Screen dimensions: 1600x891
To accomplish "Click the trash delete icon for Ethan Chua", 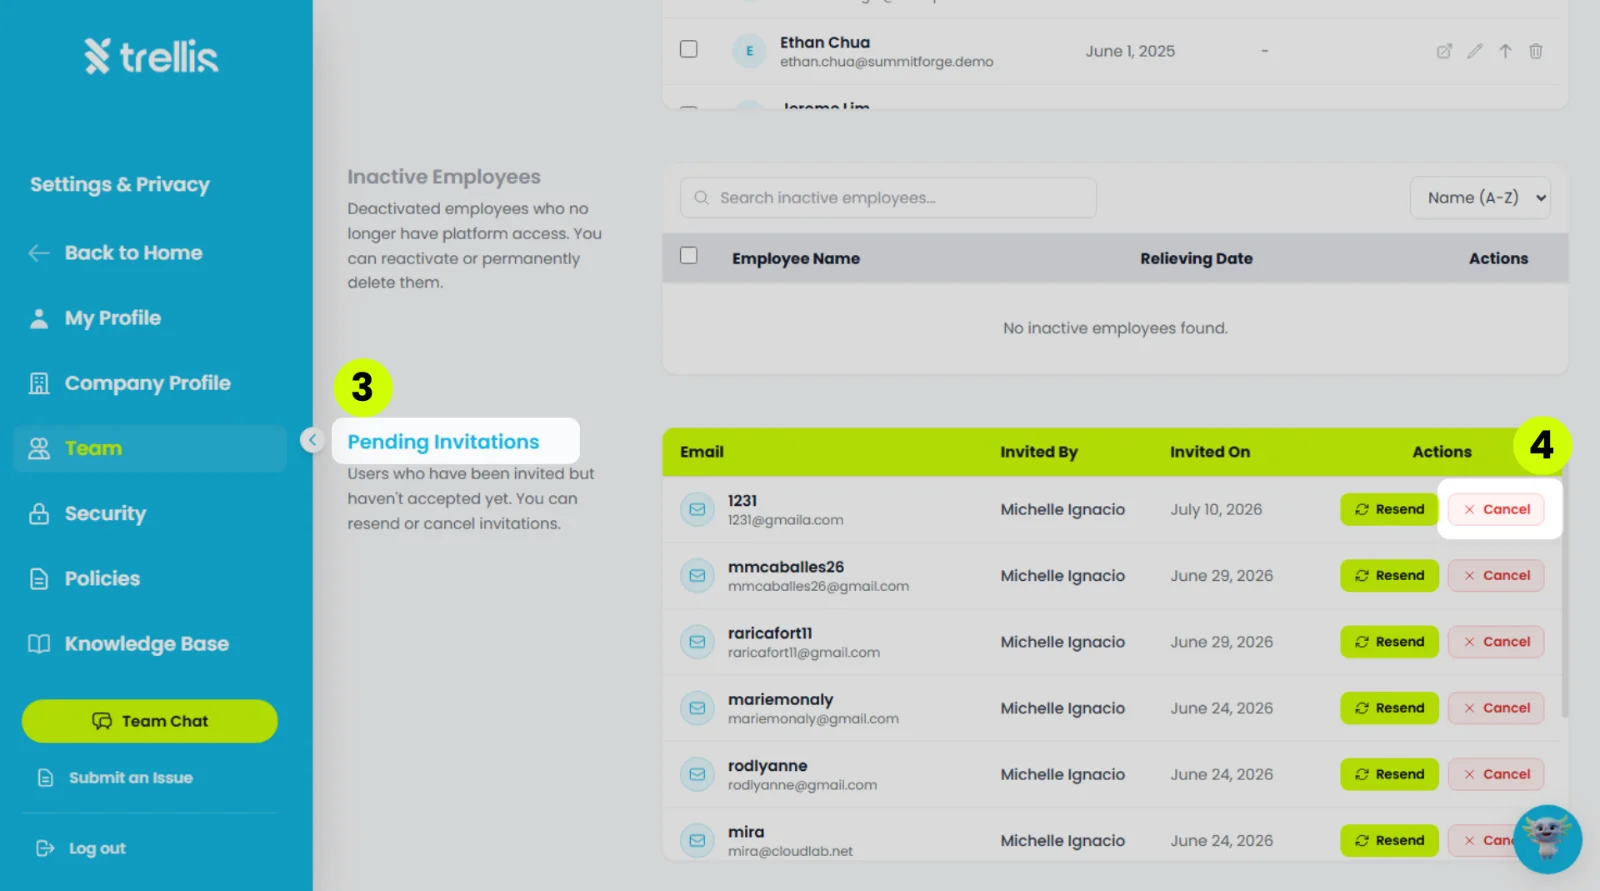I will pos(1536,51).
